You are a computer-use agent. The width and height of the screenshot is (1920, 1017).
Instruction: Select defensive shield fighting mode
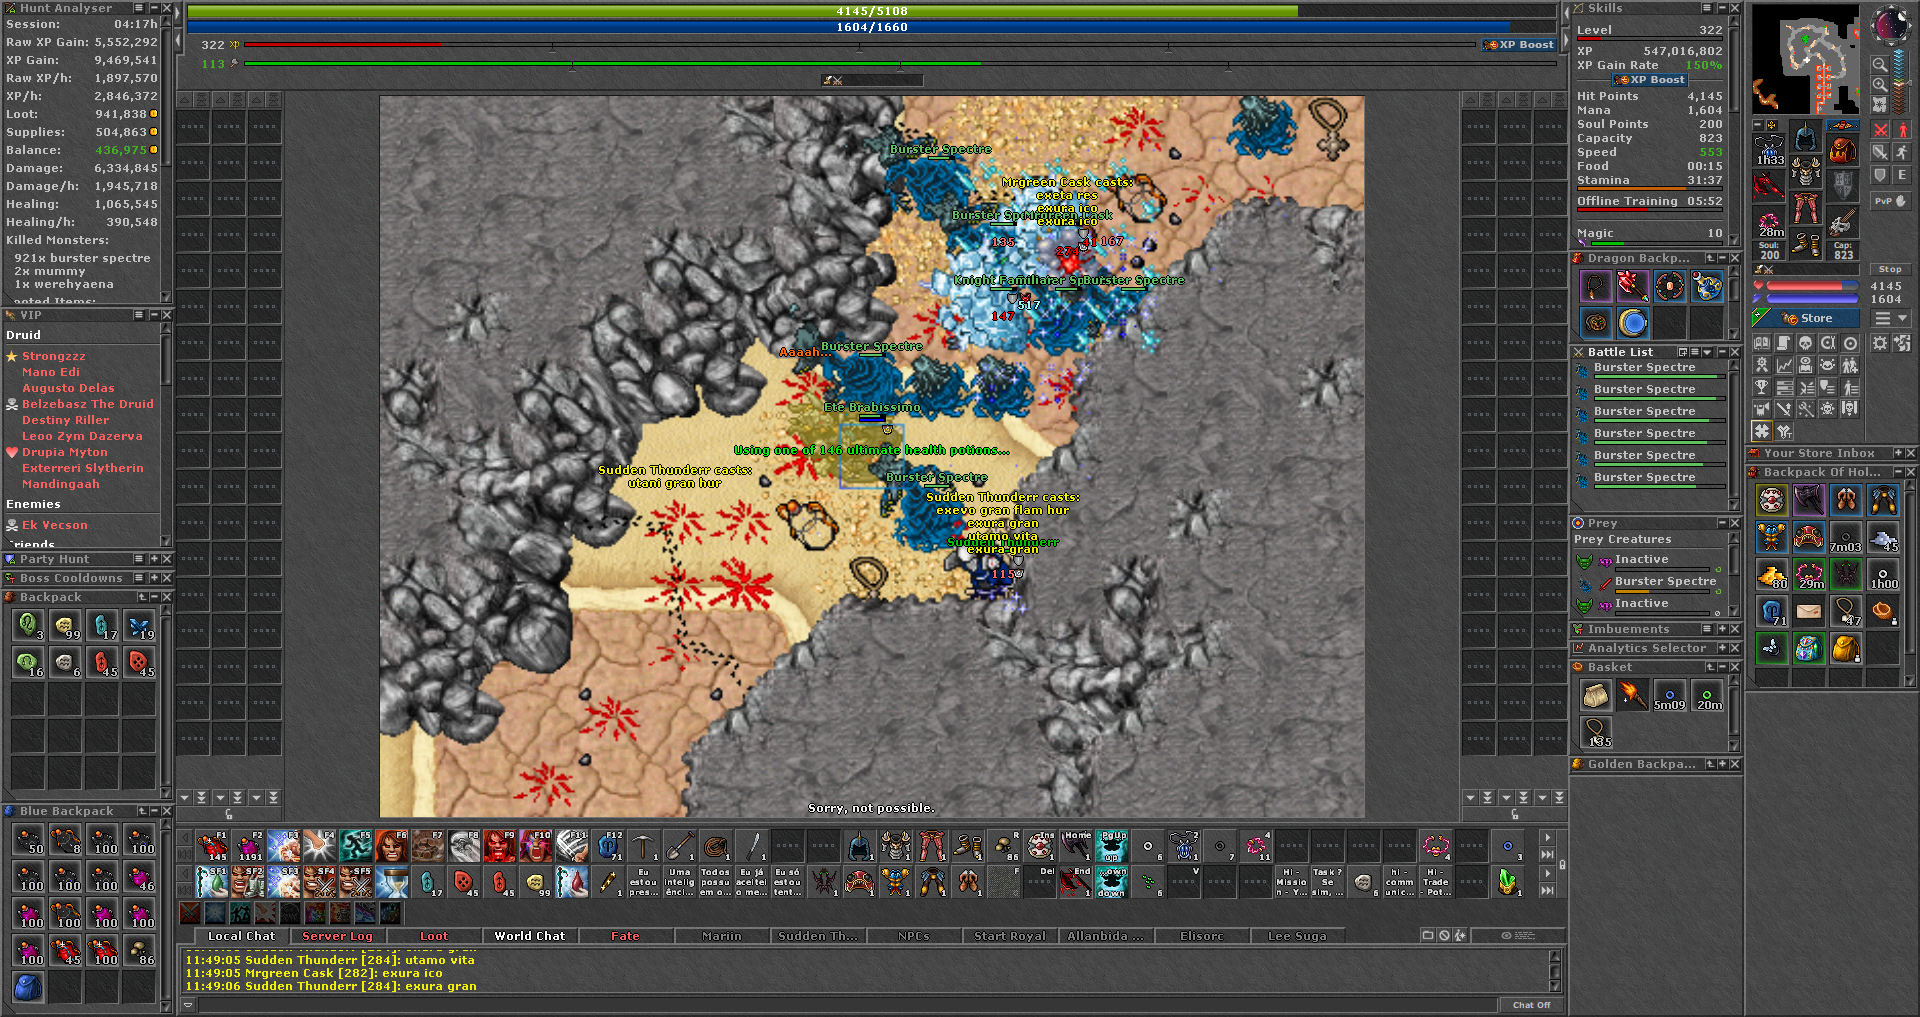[x=1880, y=175]
